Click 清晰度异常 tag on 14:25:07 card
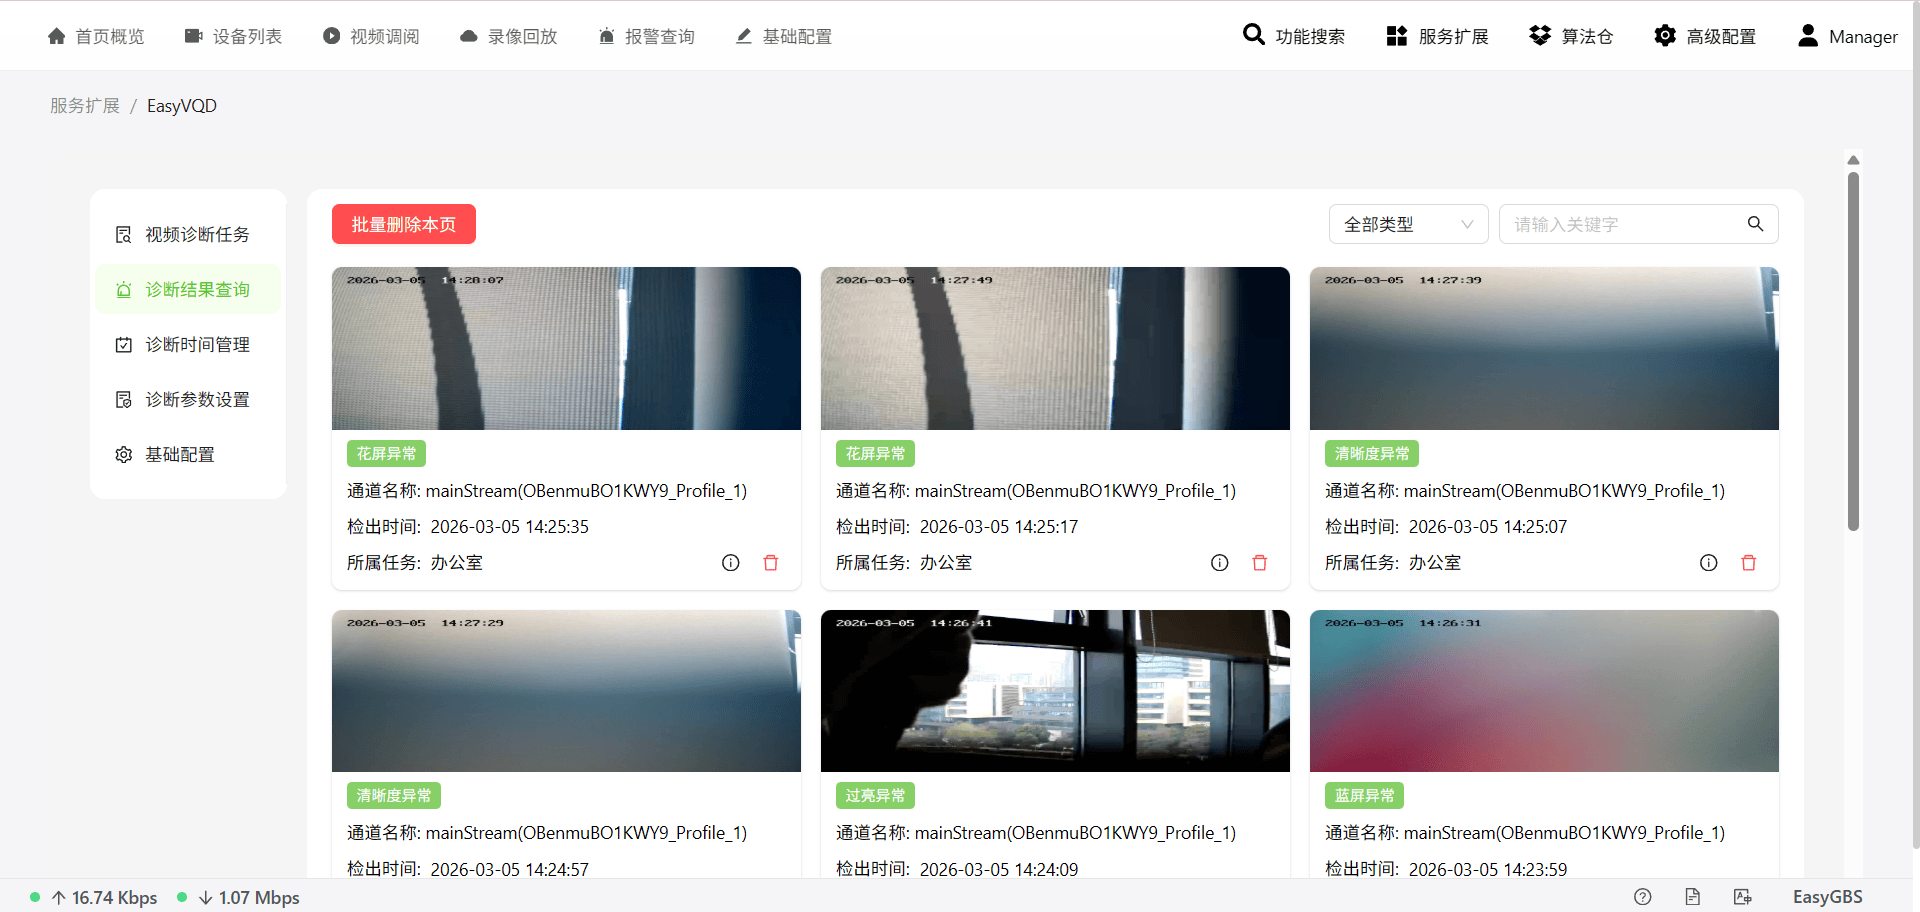Image resolution: width=1920 pixels, height=912 pixels. pyautogui.click(x=1372, y=453)
